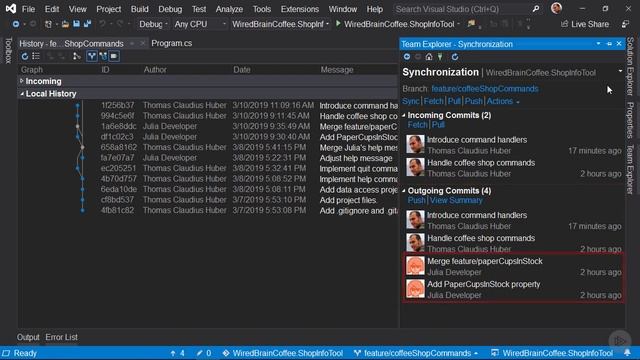The image size is (640, 360).
Task: Click the notifications bell in status bar
Action: coord(627,353)
